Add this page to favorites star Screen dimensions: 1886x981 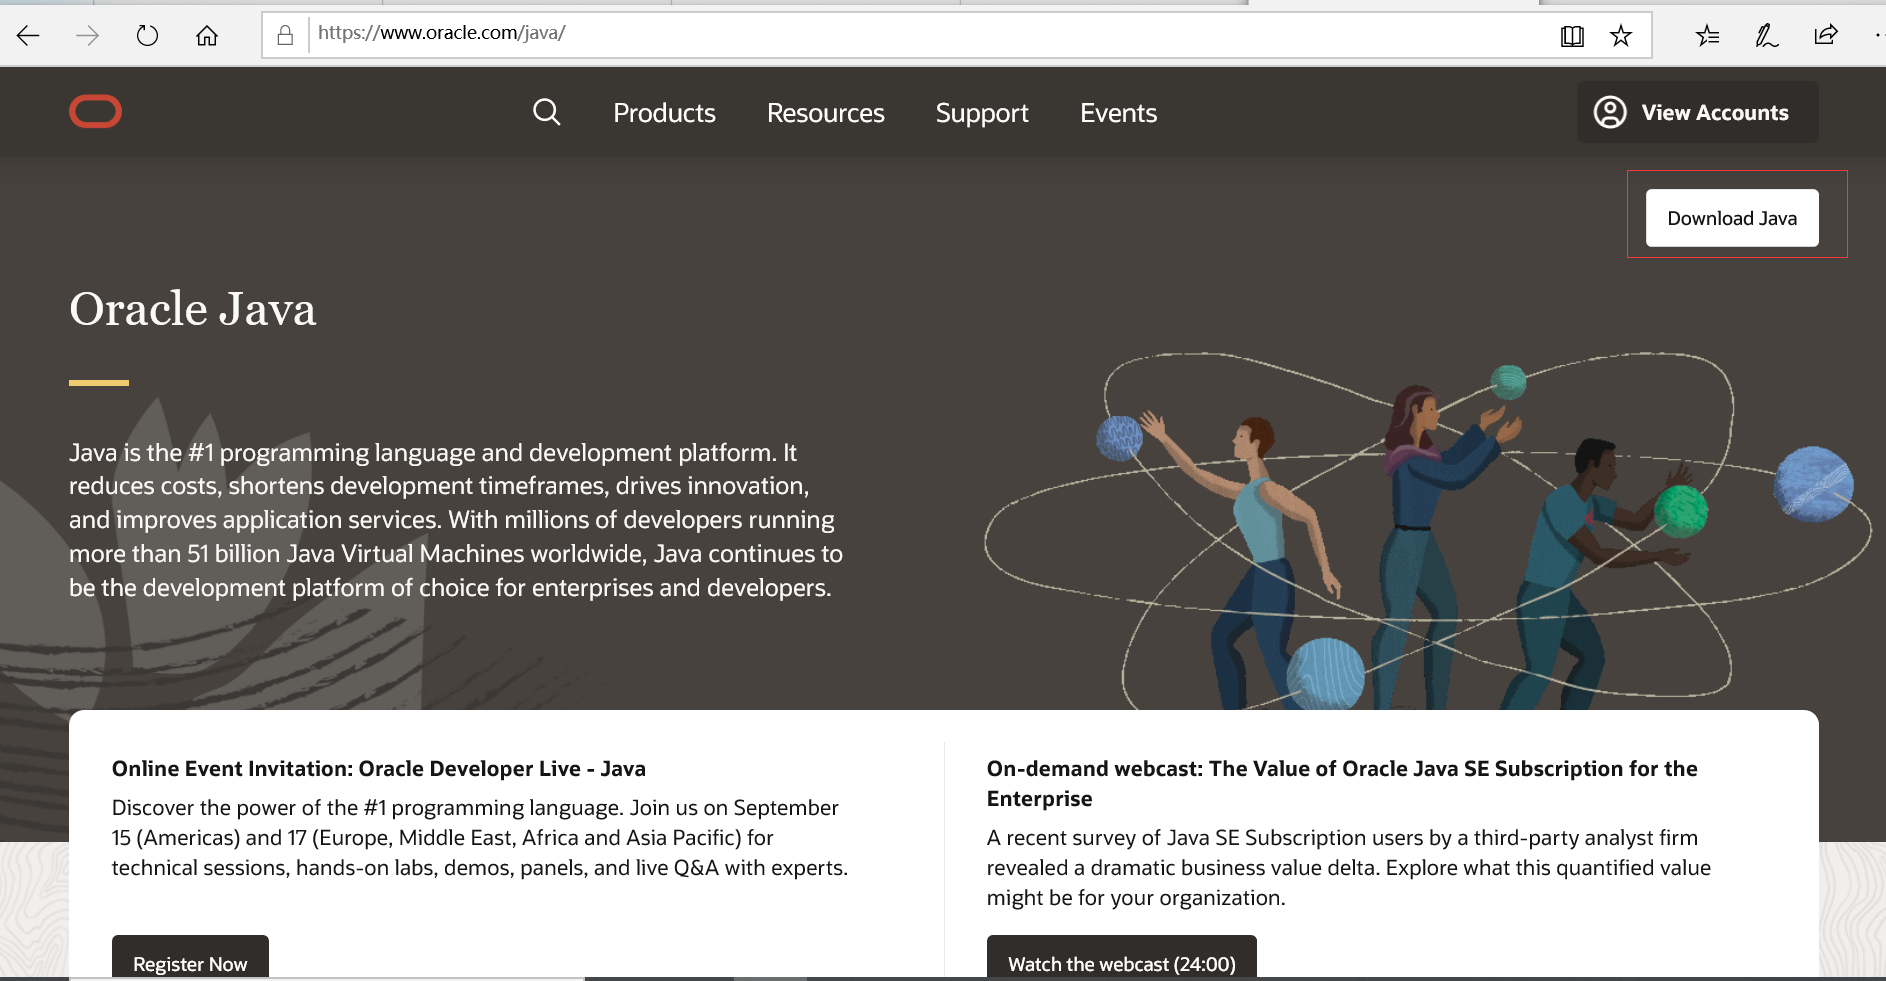coord(1621,36)
